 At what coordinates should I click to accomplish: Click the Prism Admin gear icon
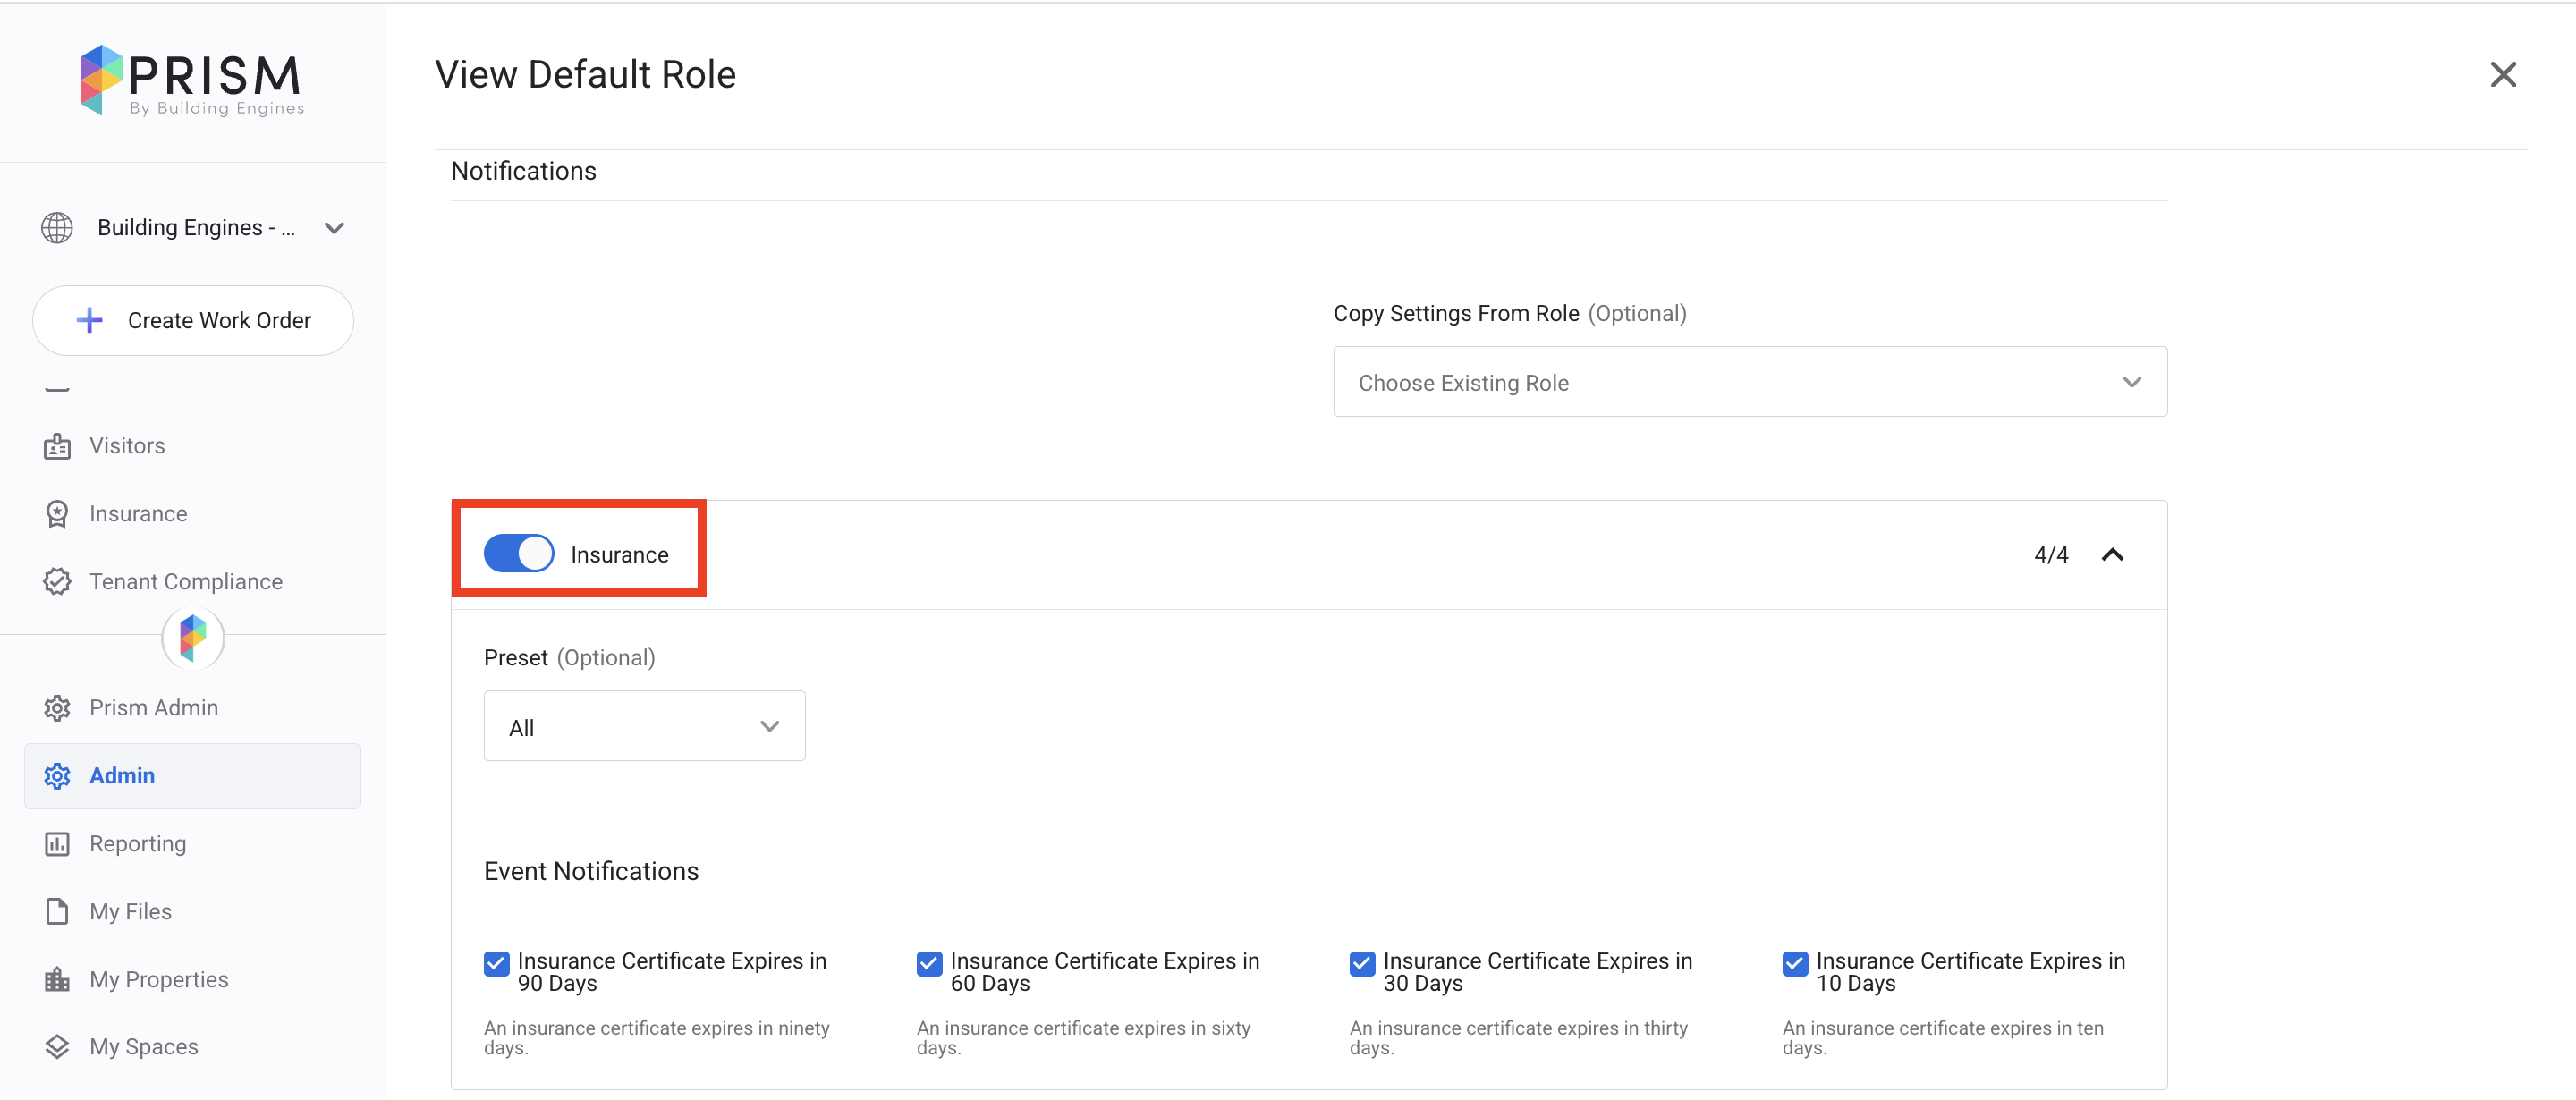[57, 708]
